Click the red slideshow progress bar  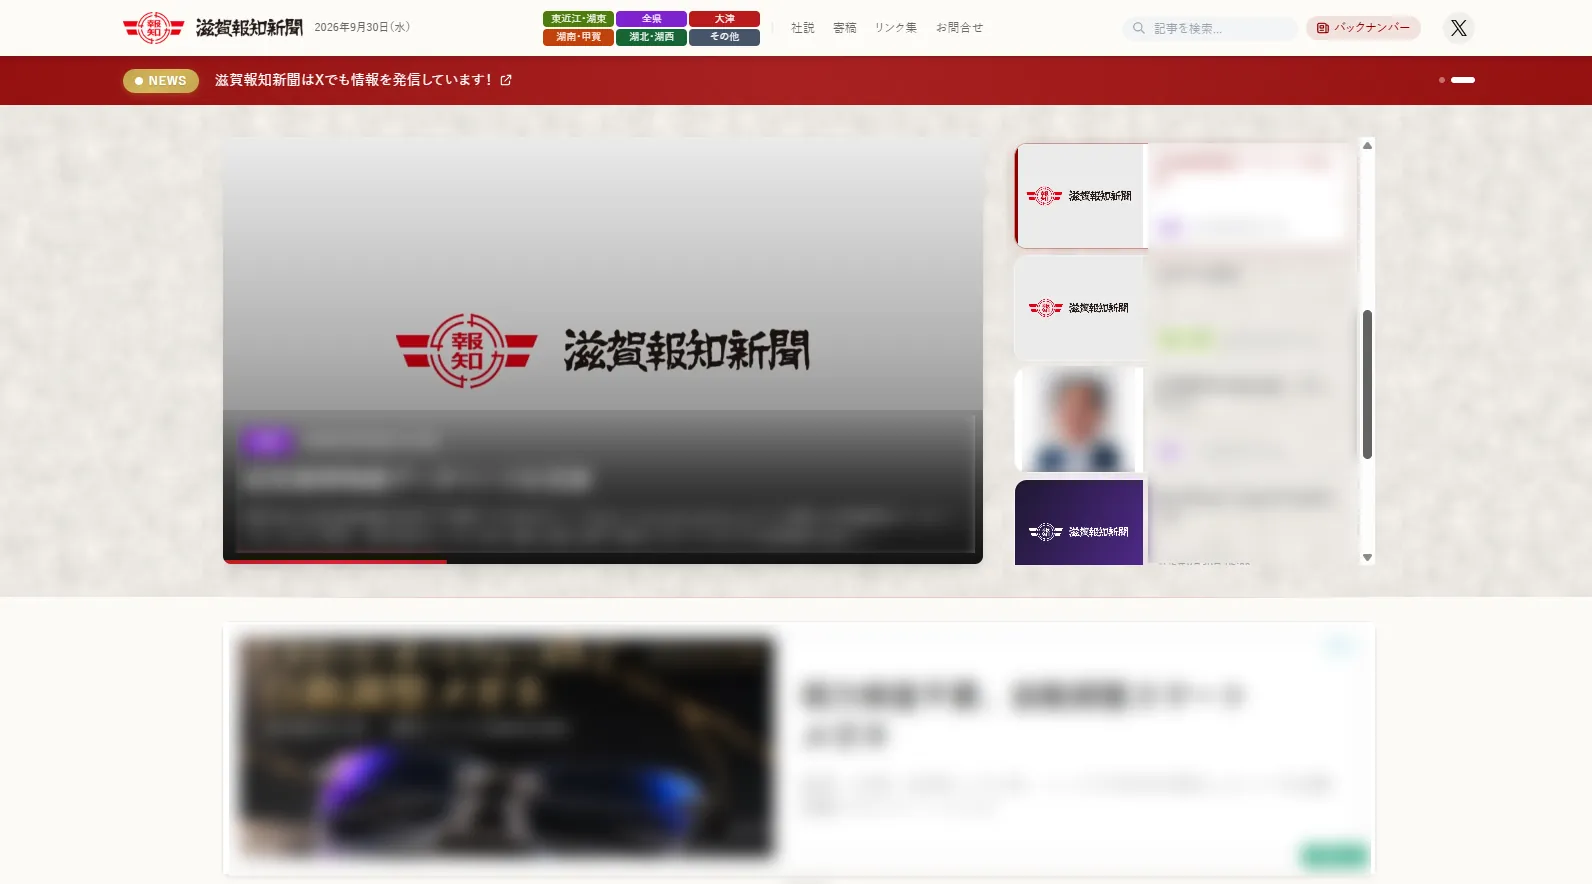pyautogui.click(x=335, y=562)
